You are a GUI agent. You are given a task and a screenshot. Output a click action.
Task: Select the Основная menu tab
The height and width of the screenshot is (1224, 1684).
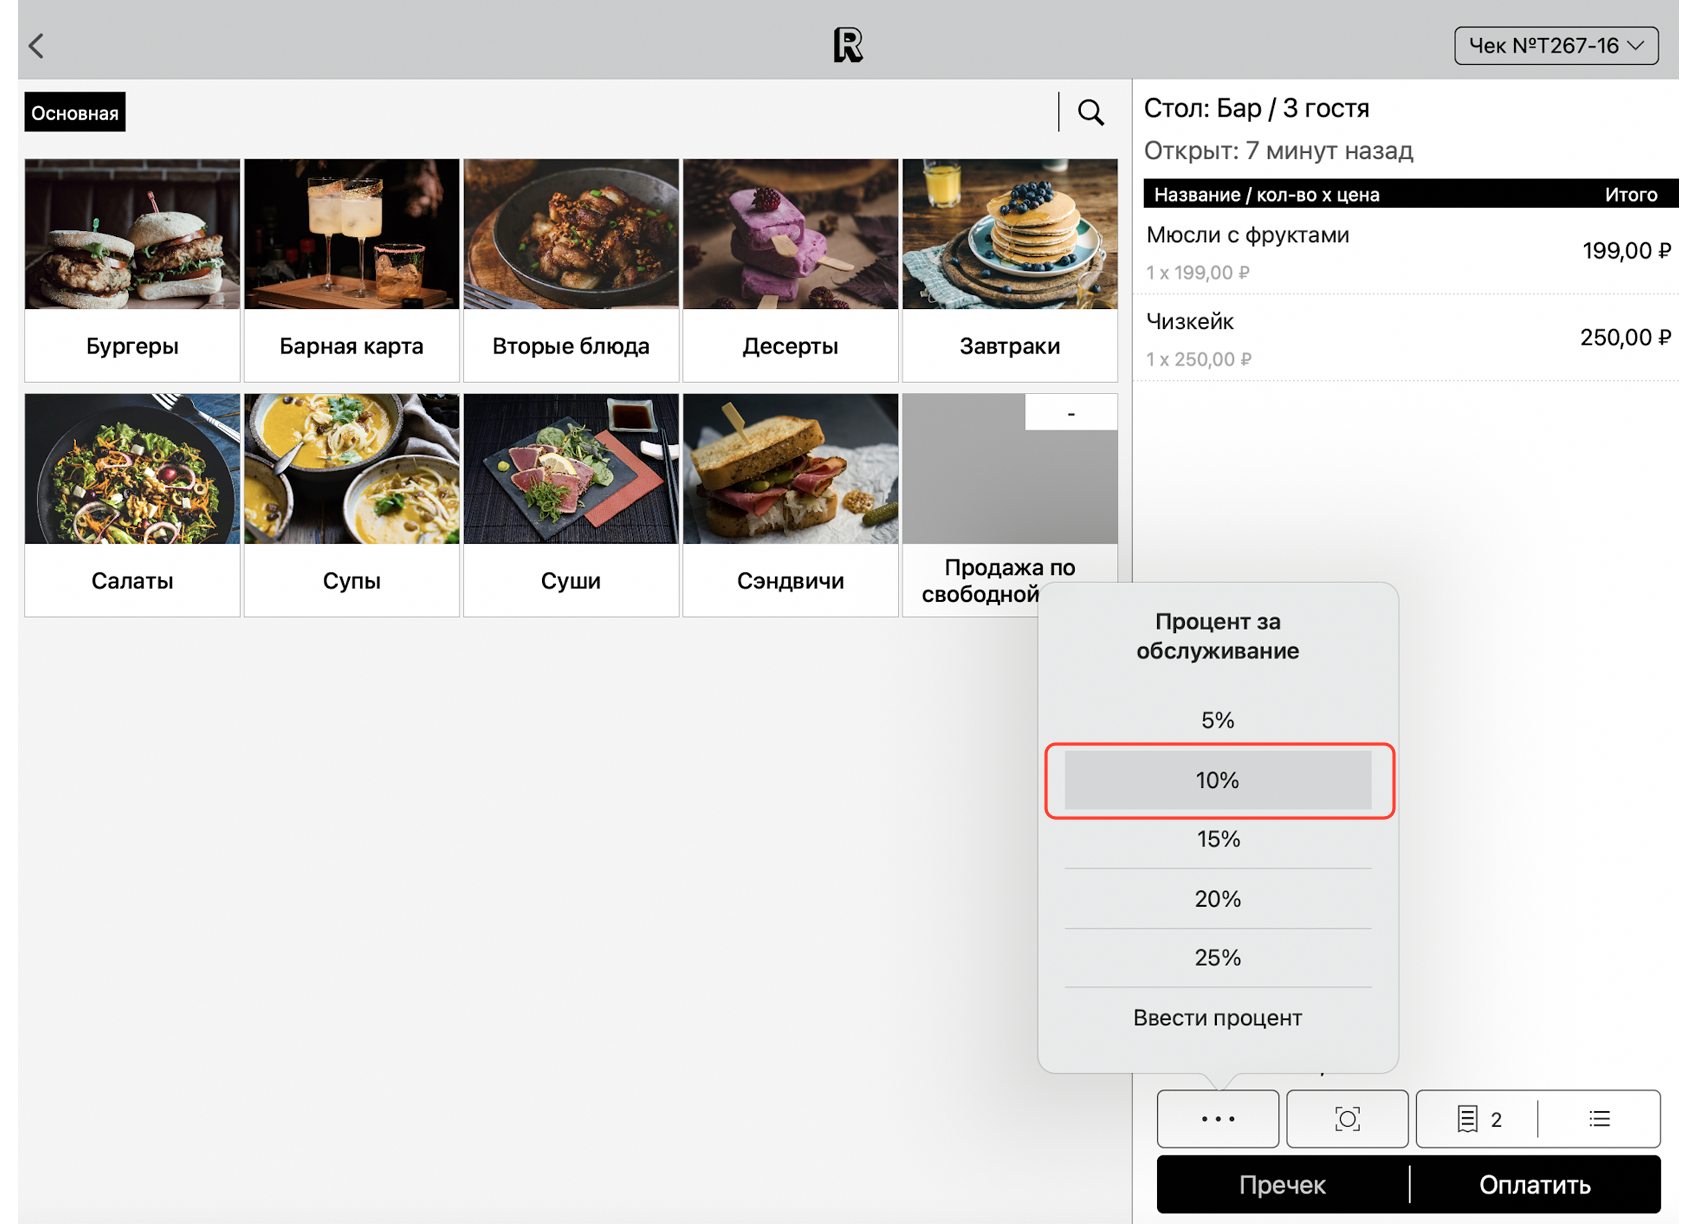pyautogui.click(x=75, y=113)
